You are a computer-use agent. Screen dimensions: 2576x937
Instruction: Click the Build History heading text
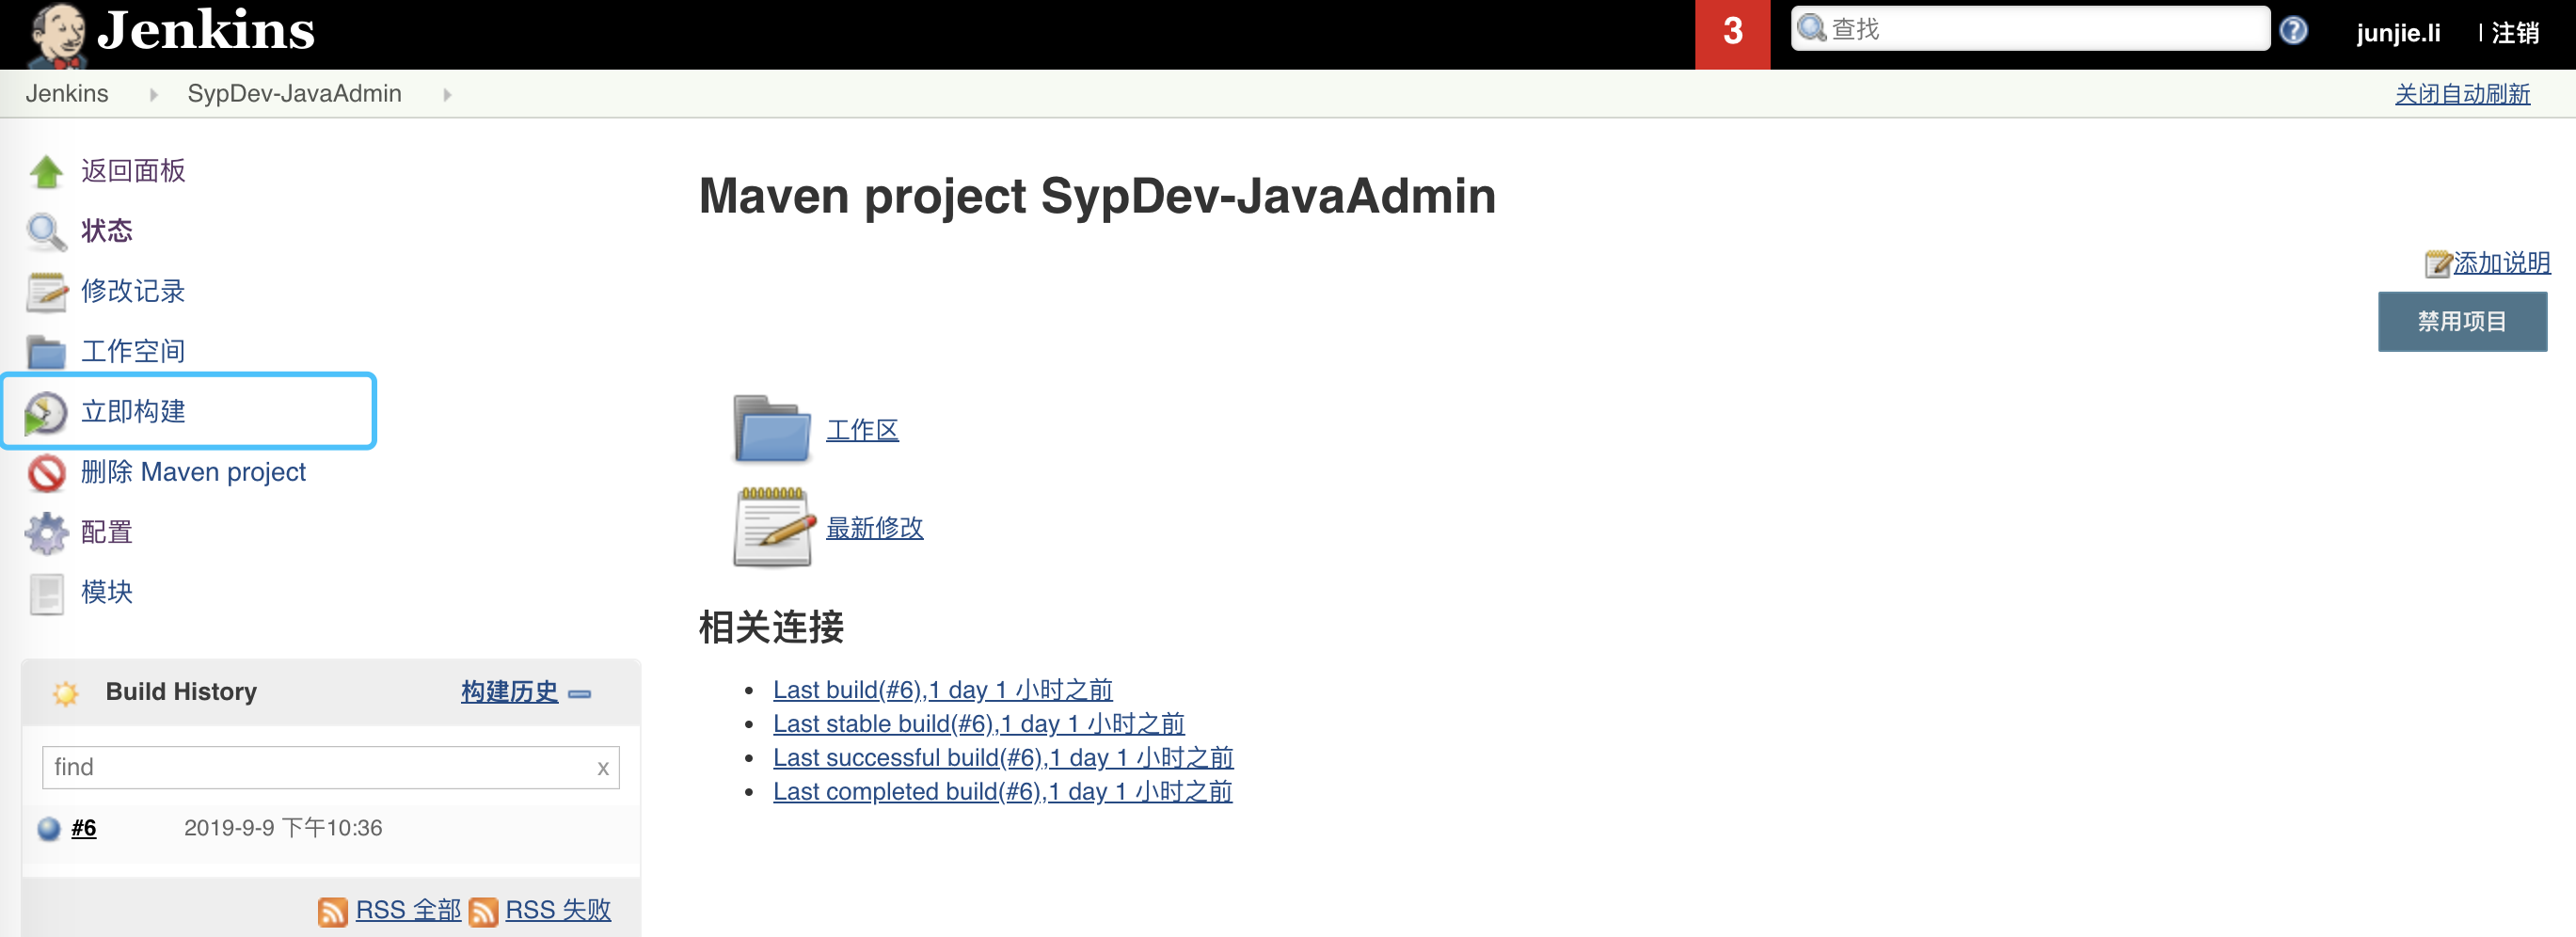point(181,692)
